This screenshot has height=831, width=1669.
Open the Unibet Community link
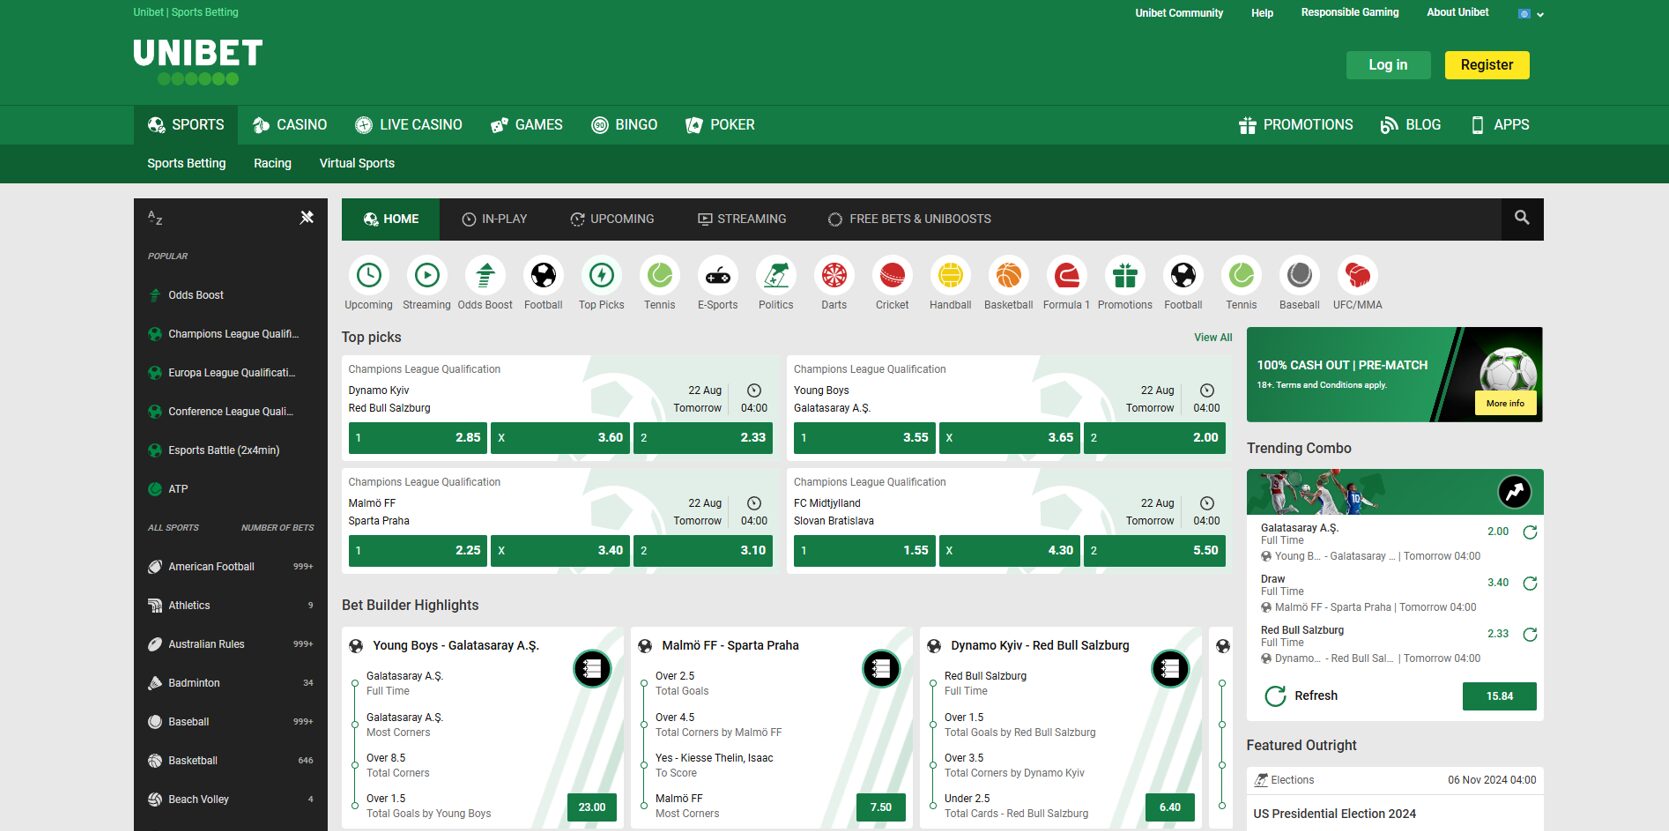1179,13
